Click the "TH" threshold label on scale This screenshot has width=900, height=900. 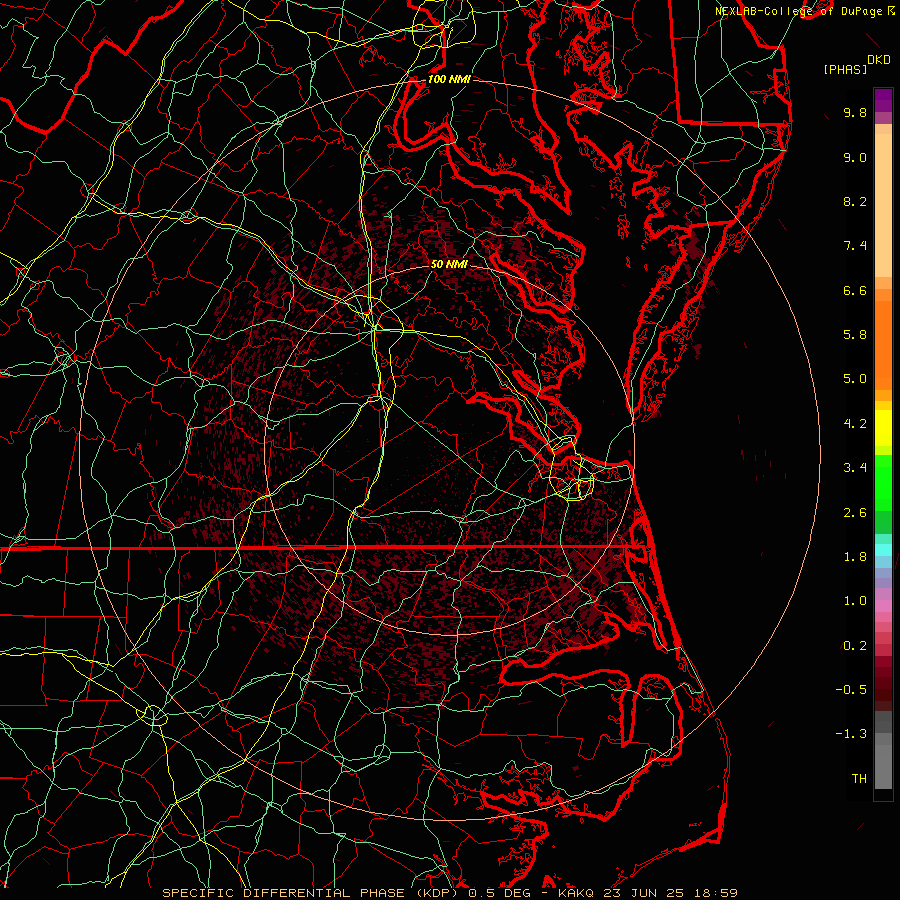pos(859,779)
